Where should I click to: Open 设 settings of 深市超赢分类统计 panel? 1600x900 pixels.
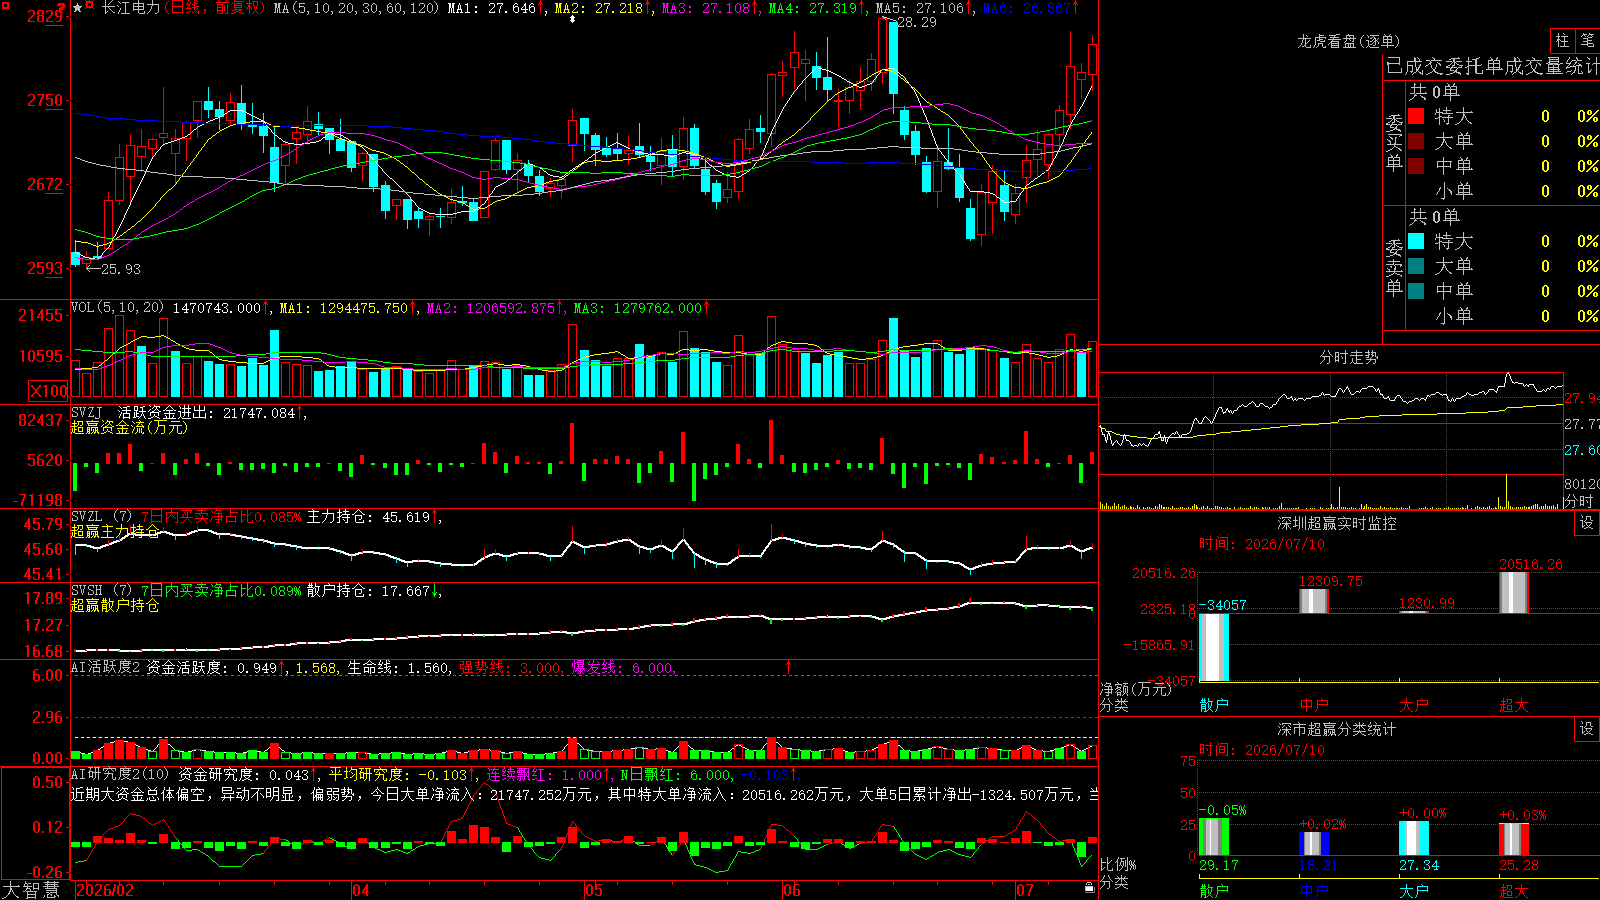pos(1587,729)
